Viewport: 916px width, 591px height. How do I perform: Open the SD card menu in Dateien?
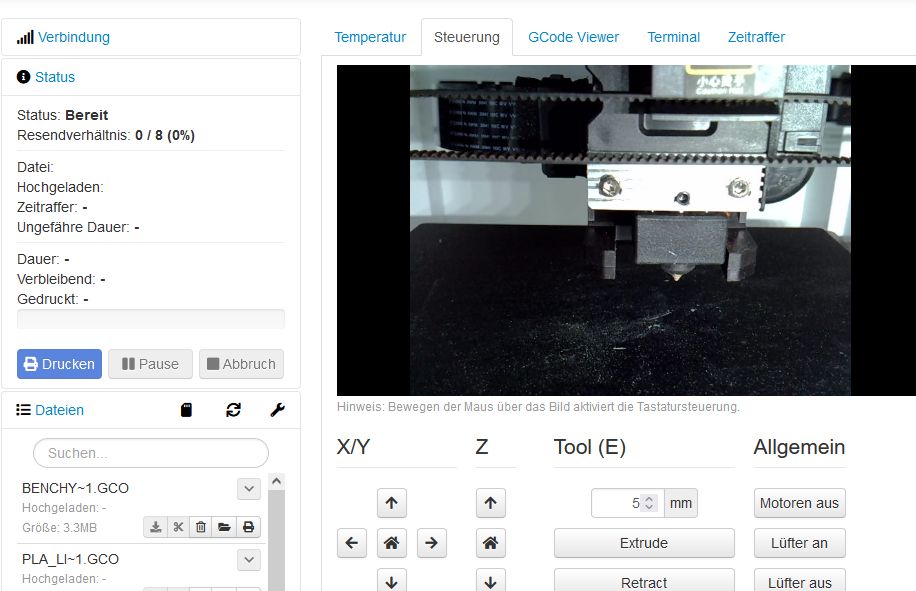coord(186,410)
